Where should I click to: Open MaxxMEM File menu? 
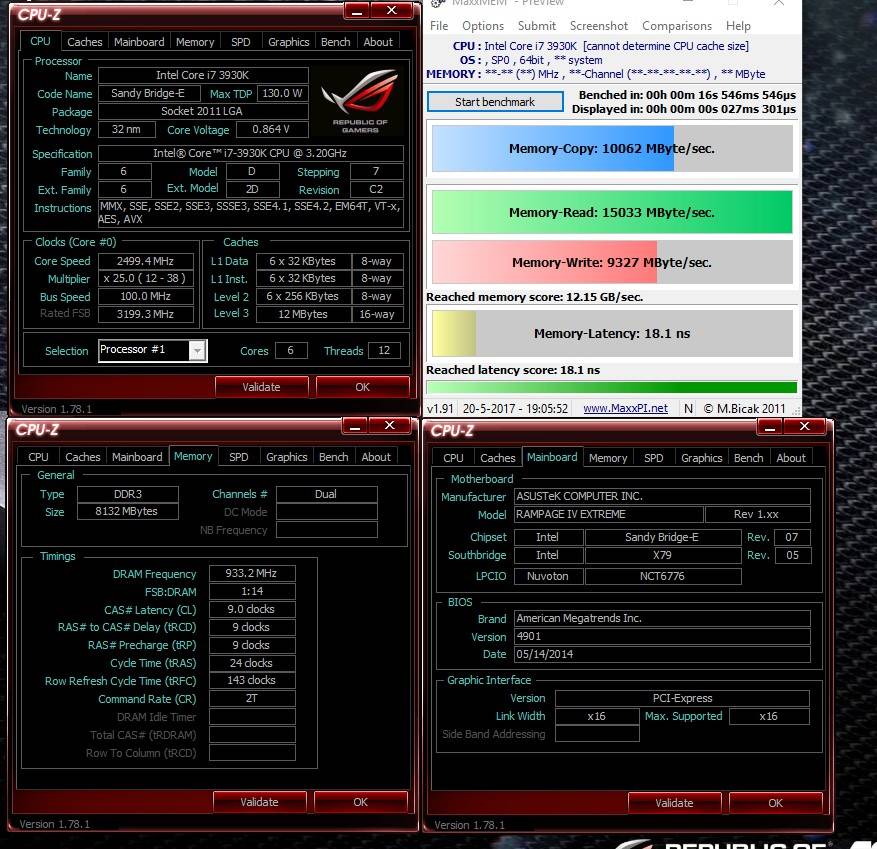(x=438, y=26)
